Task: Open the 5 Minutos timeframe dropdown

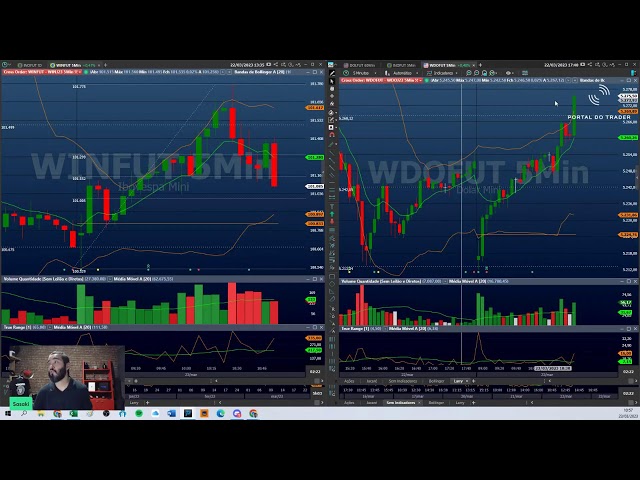Action: tap(360, 73)
